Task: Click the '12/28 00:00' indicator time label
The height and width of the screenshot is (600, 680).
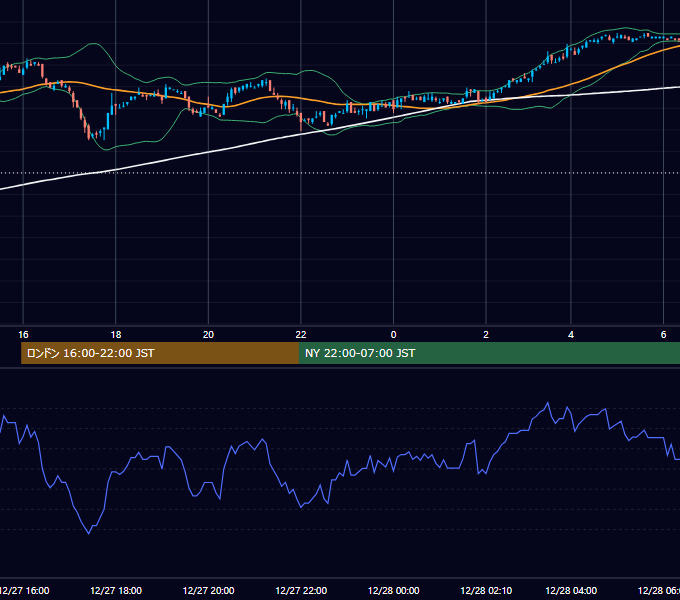Action: [393, 591]
